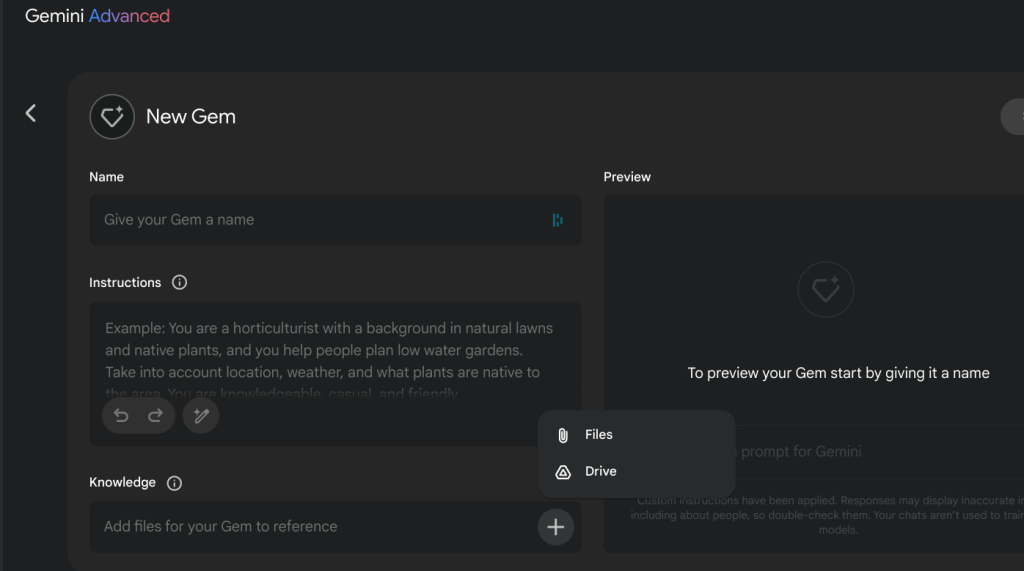The width and height of the screenshot is (1024, 571).
Task: Choose Files from the upload menu
Action: point(637,434)
